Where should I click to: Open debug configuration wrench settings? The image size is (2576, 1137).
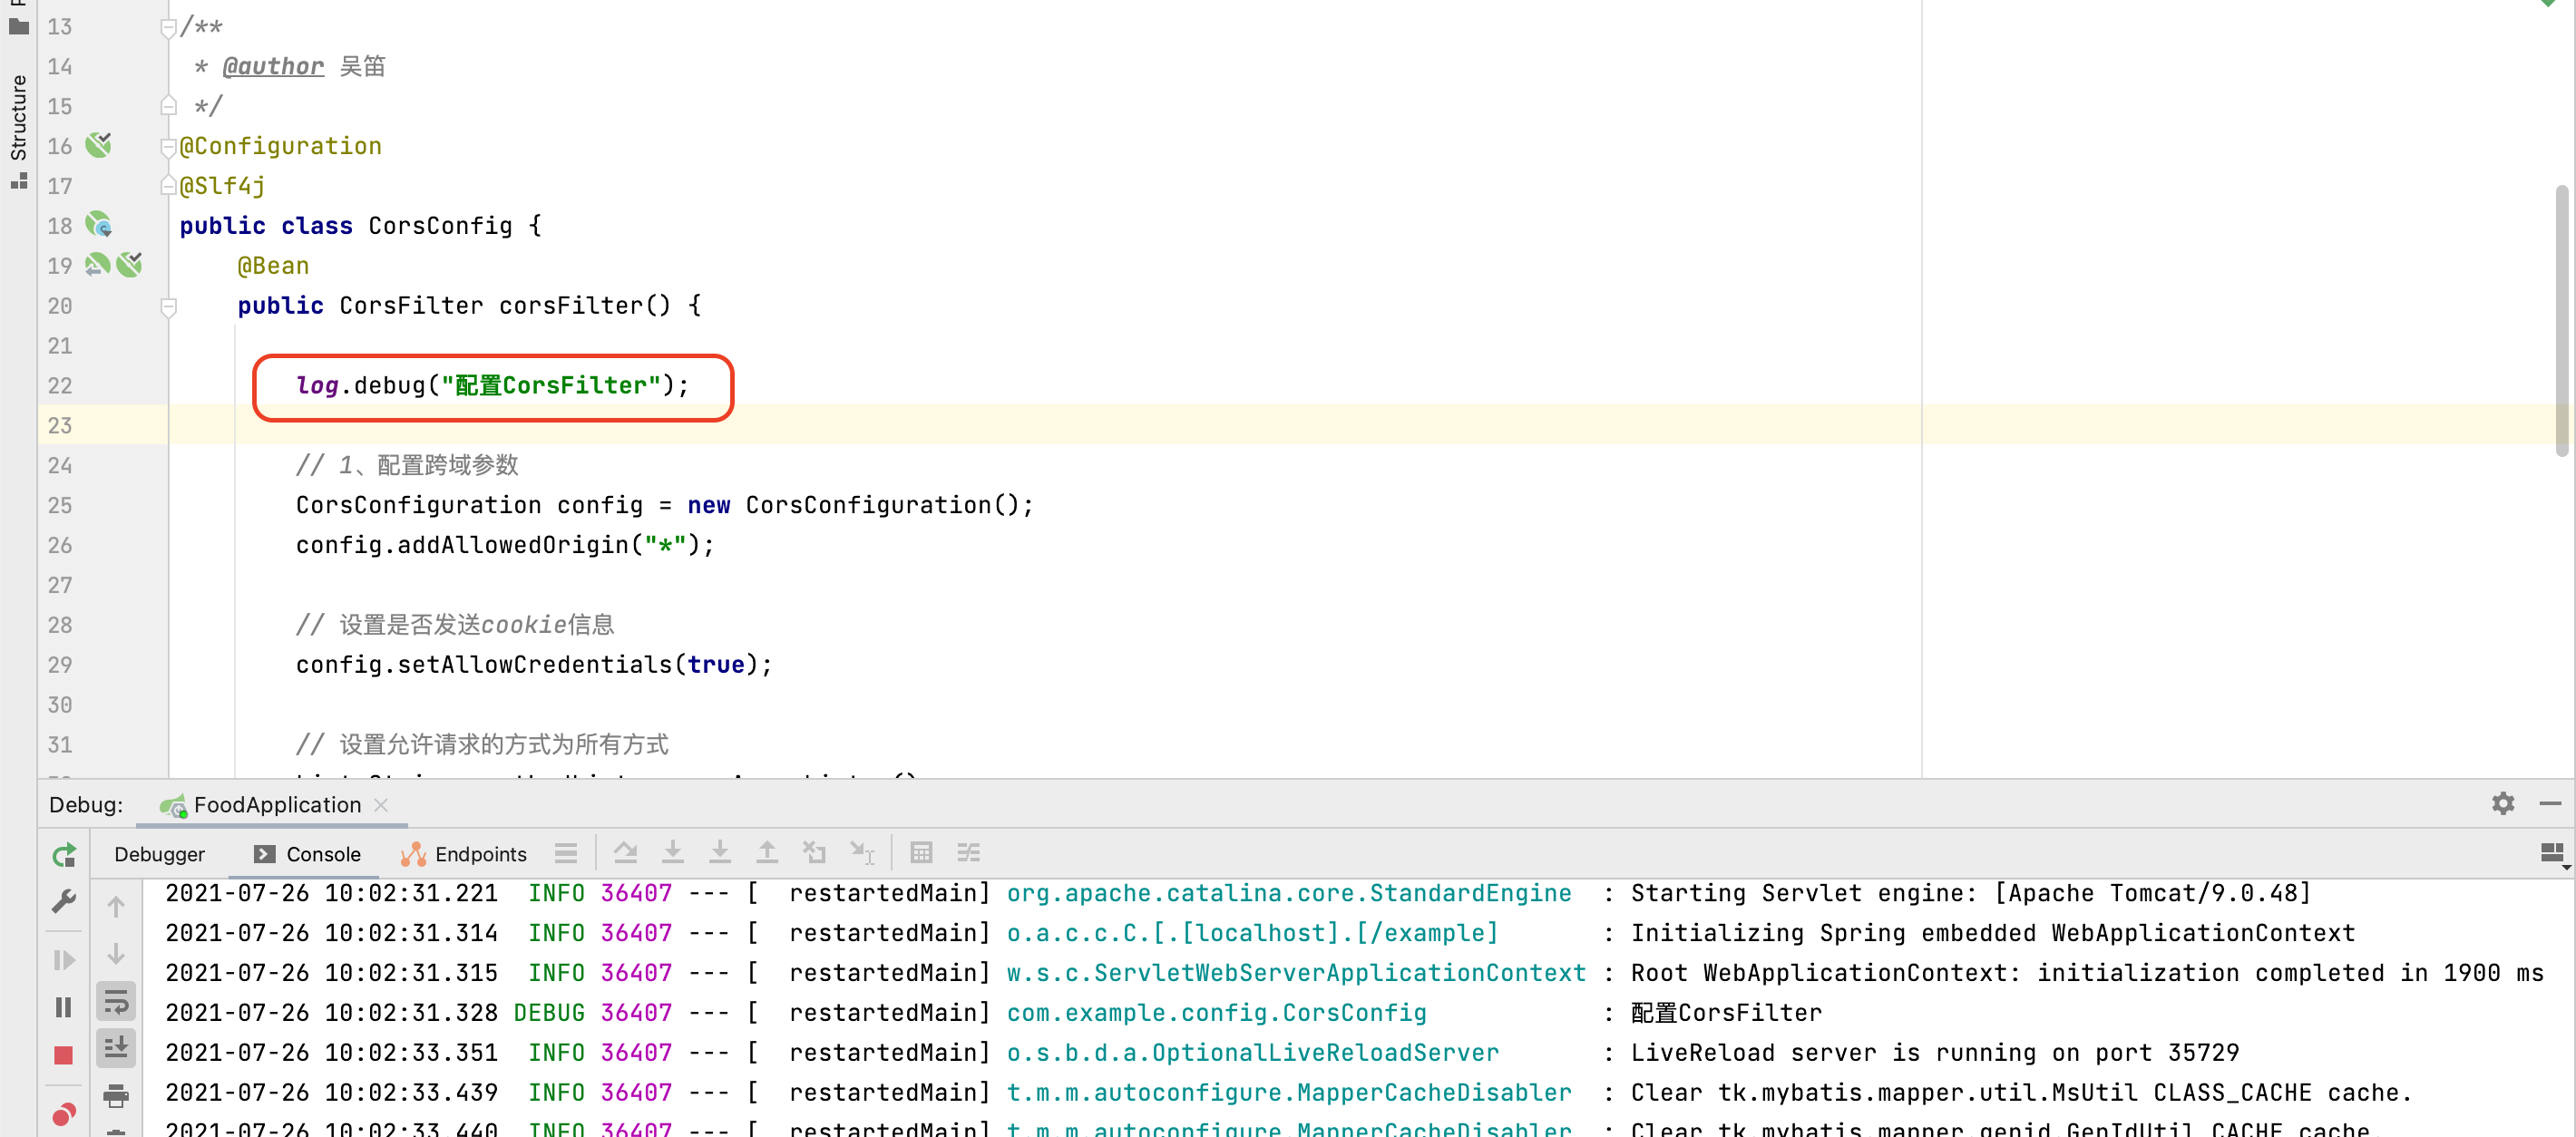tap(63, 902)
